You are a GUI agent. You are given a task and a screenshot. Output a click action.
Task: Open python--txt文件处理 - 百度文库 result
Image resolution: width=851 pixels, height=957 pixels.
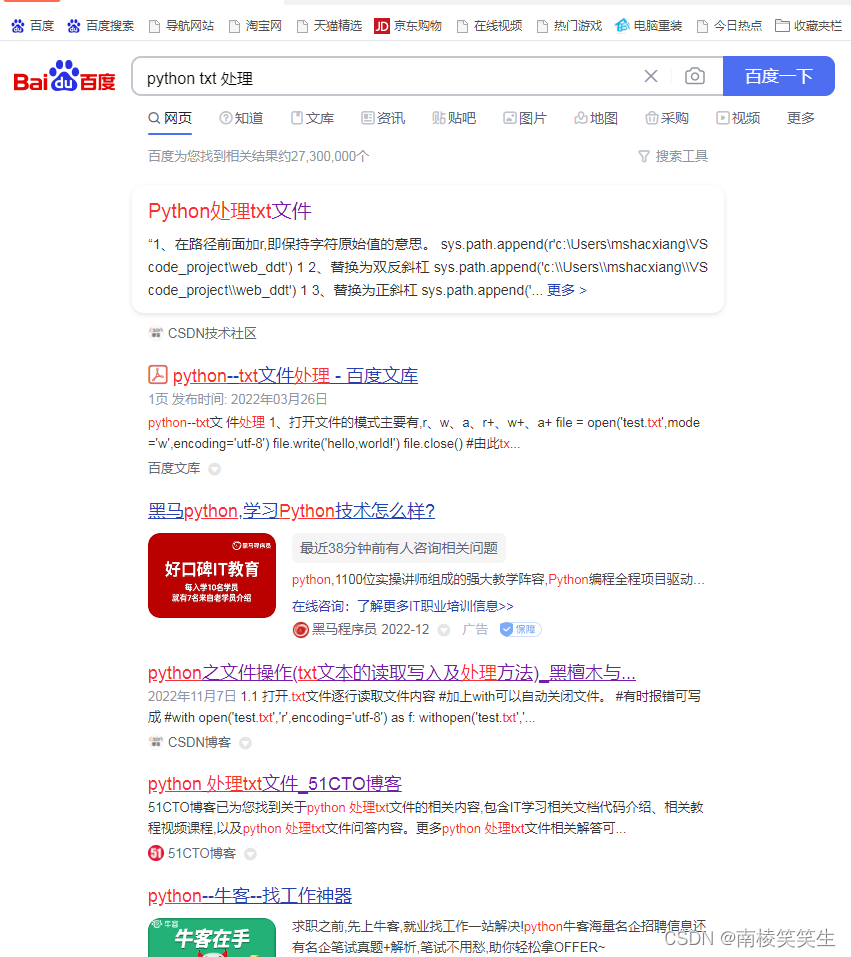tap(295, 375)
